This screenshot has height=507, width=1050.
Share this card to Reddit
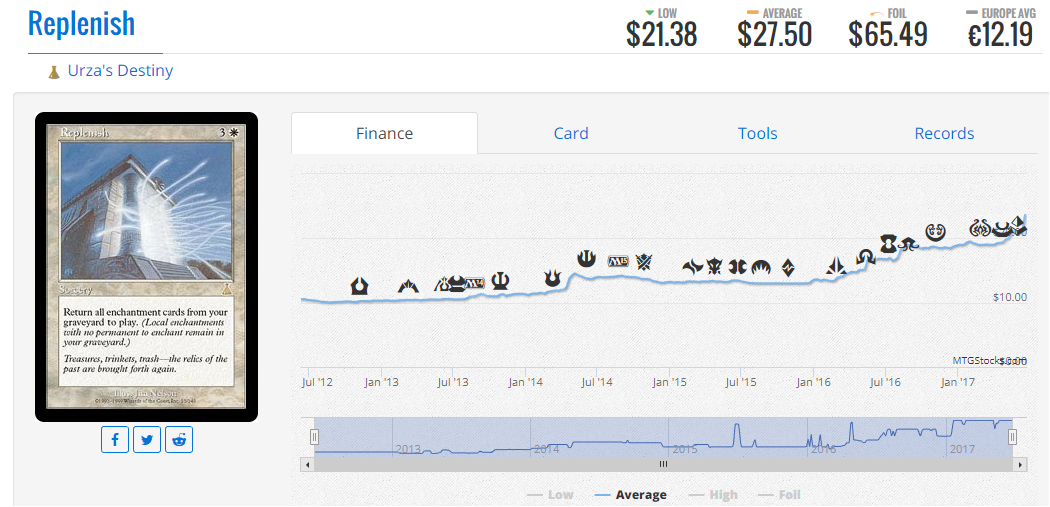pyautogui.click(x=179, y=439)
